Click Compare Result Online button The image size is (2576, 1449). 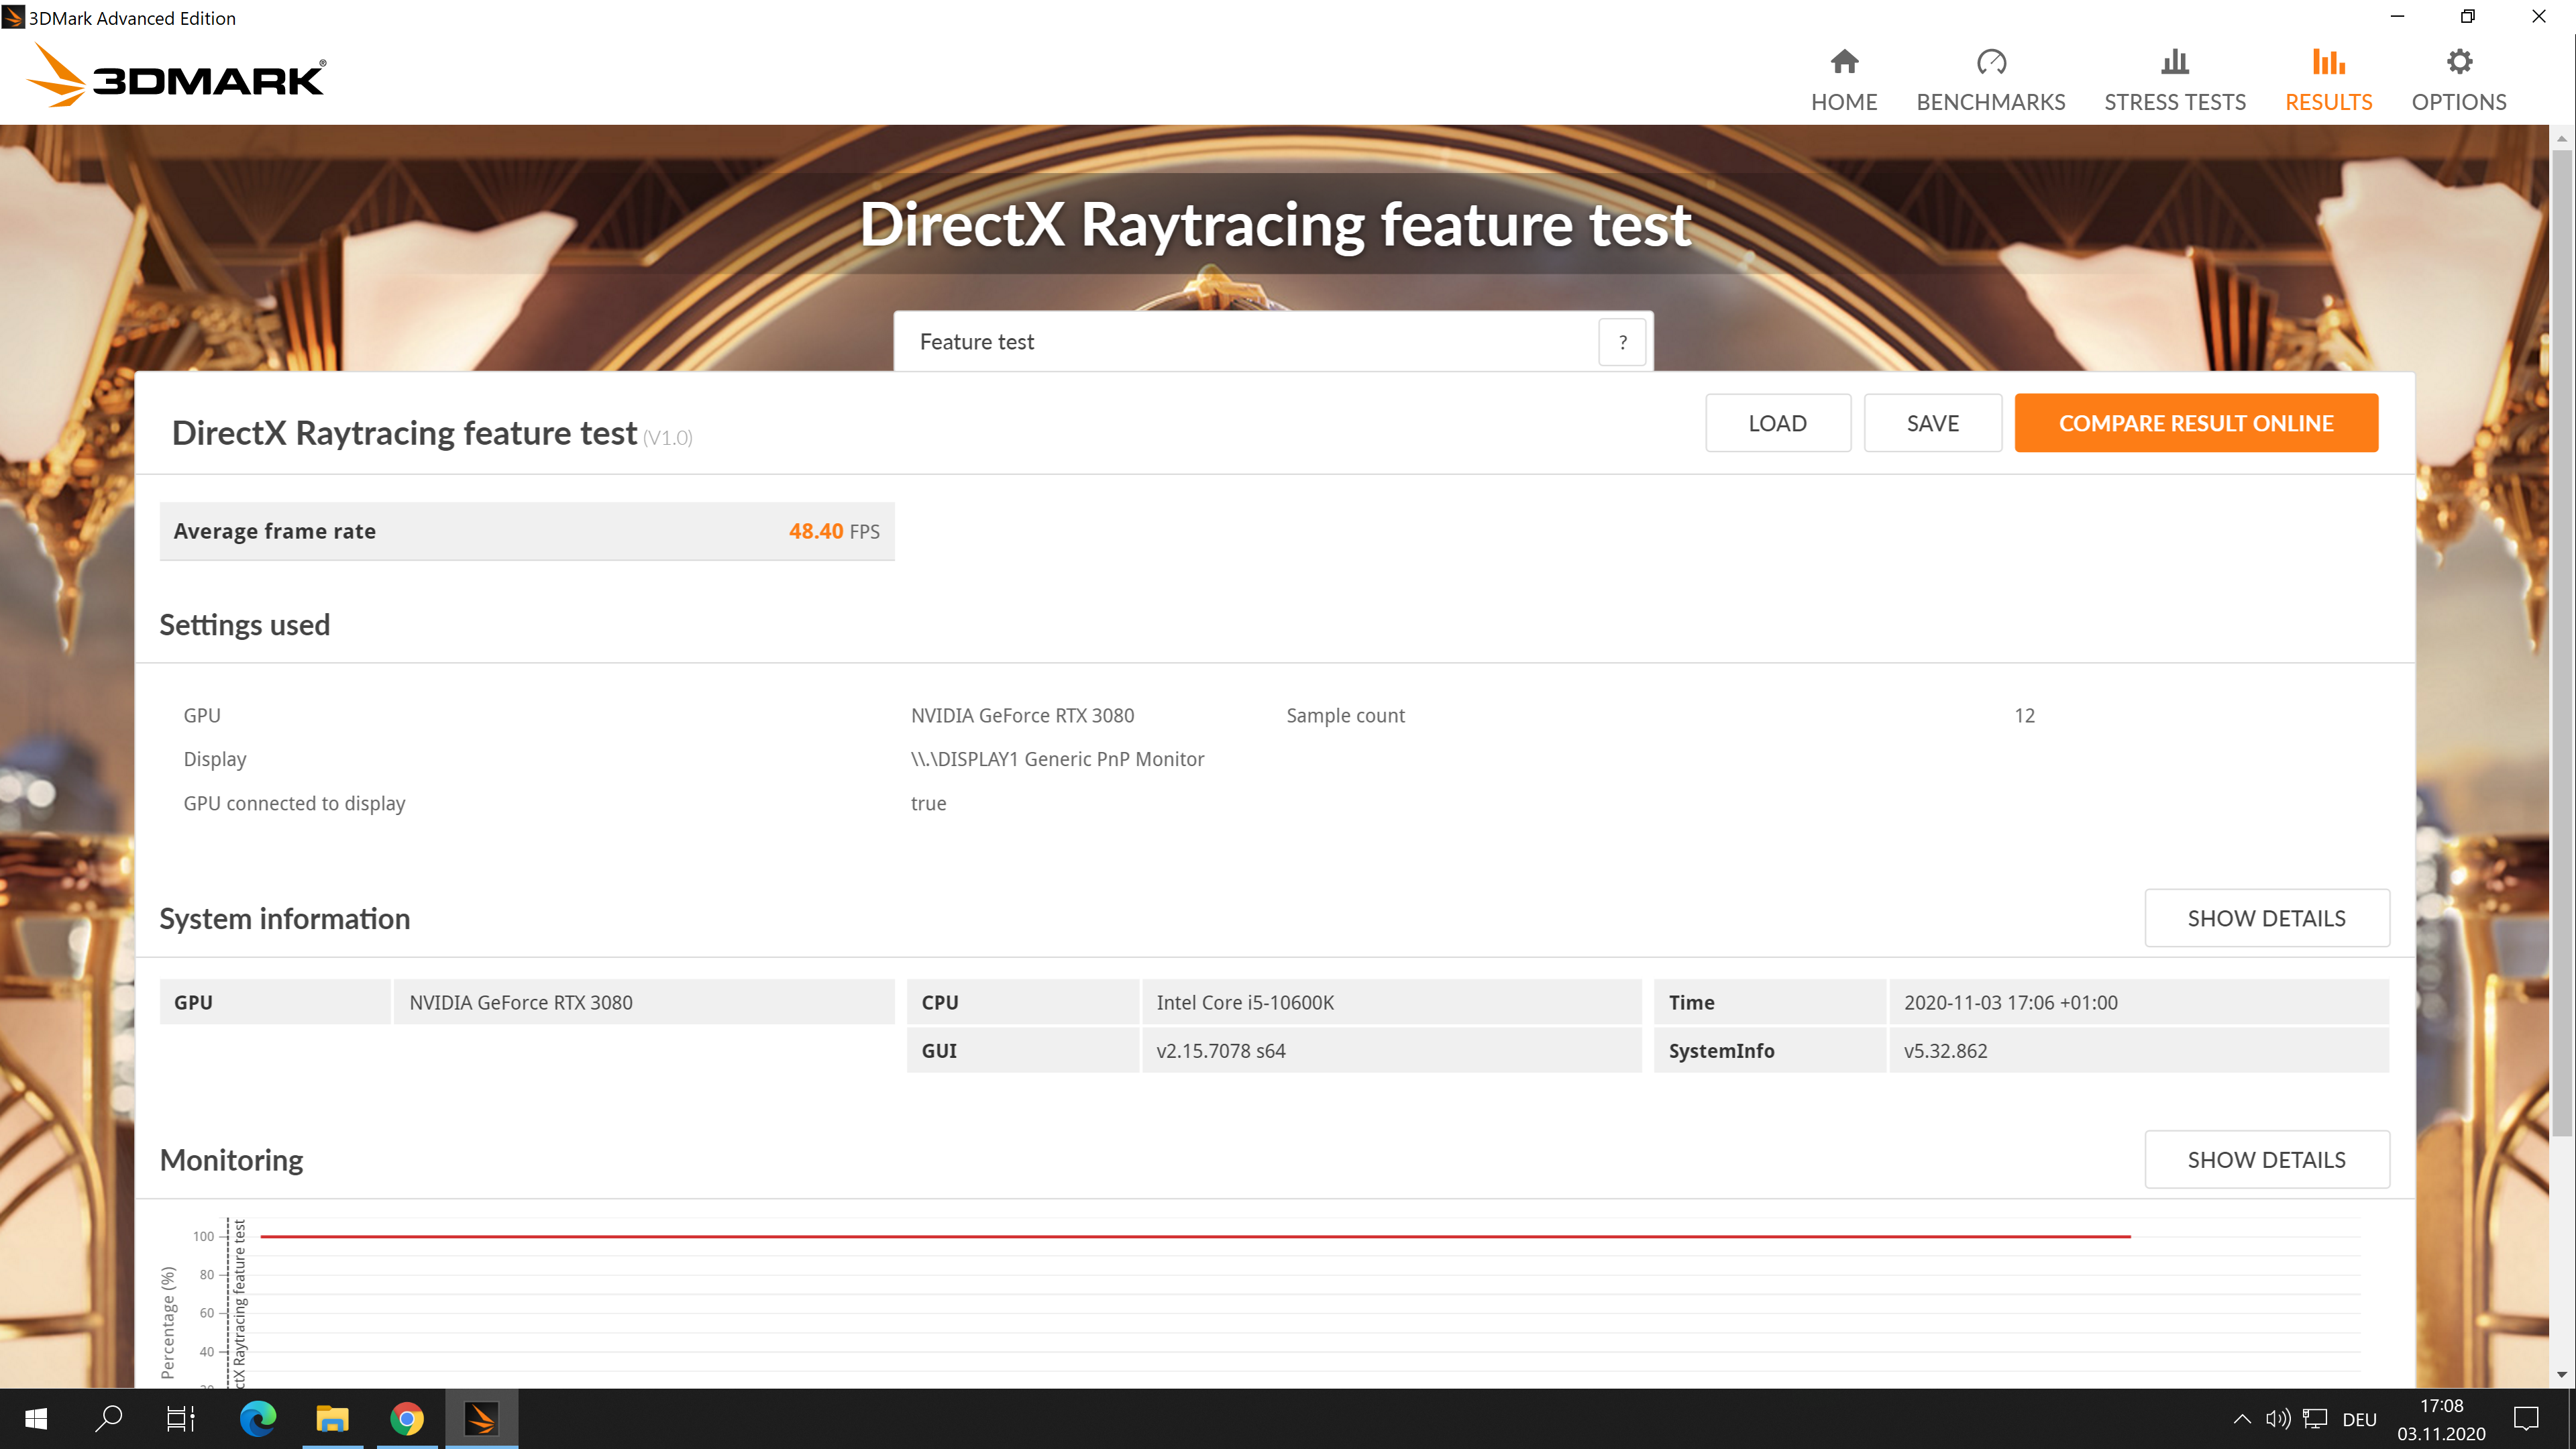2195,423
